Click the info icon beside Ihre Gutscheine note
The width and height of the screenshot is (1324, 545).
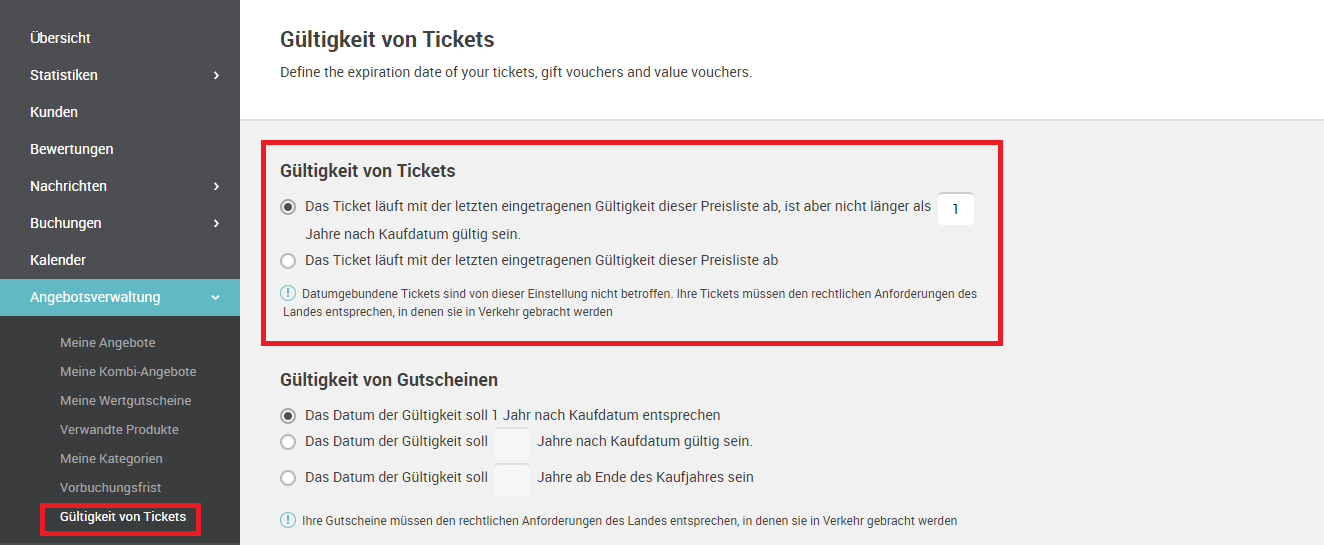[288, 520]
